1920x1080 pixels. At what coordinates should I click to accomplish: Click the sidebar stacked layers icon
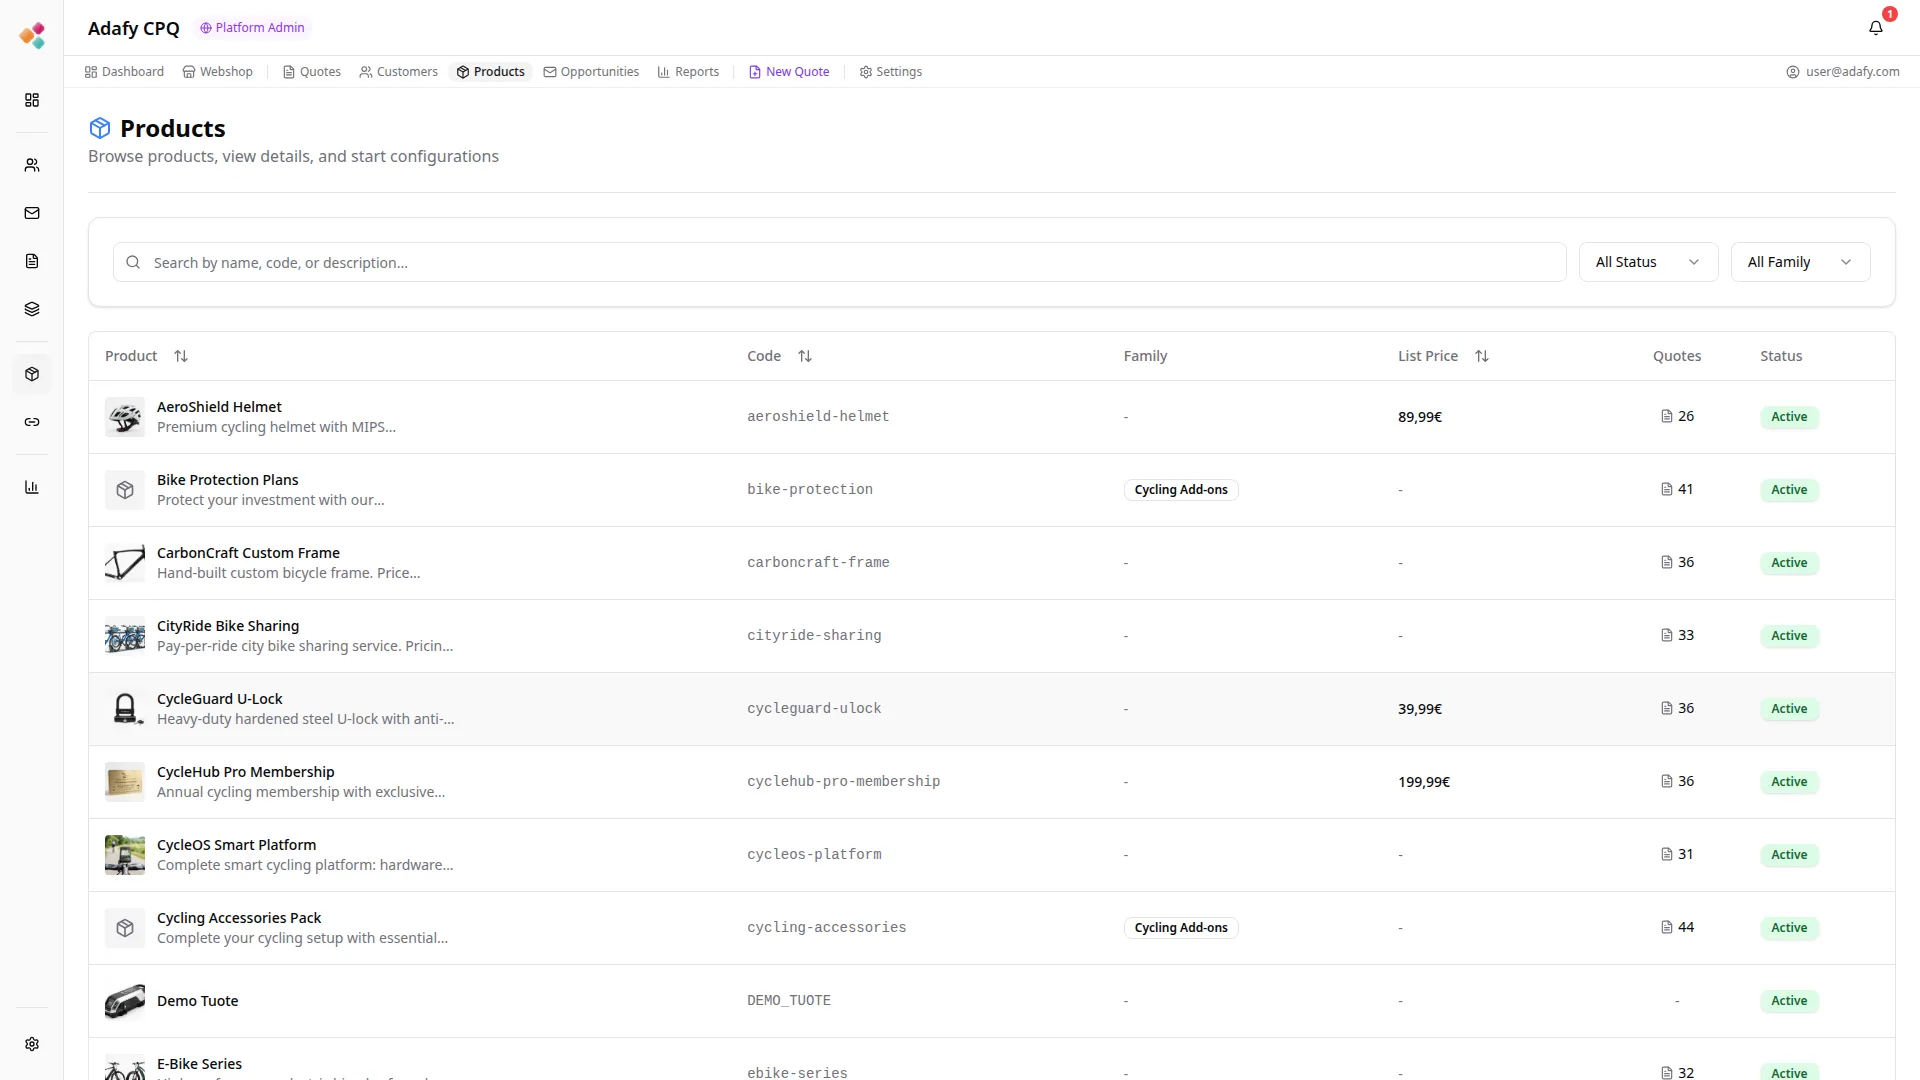pos(32,309)
